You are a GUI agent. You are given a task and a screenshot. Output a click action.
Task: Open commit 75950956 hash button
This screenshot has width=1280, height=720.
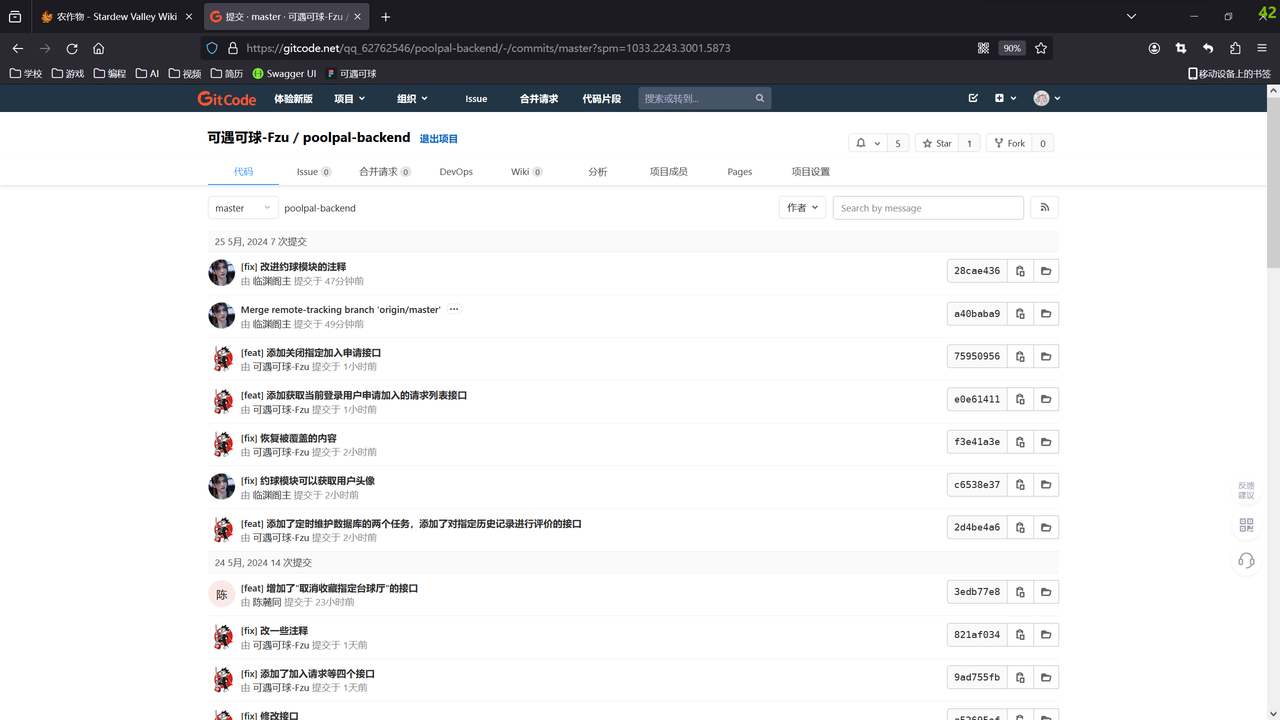tap(976, 357)
